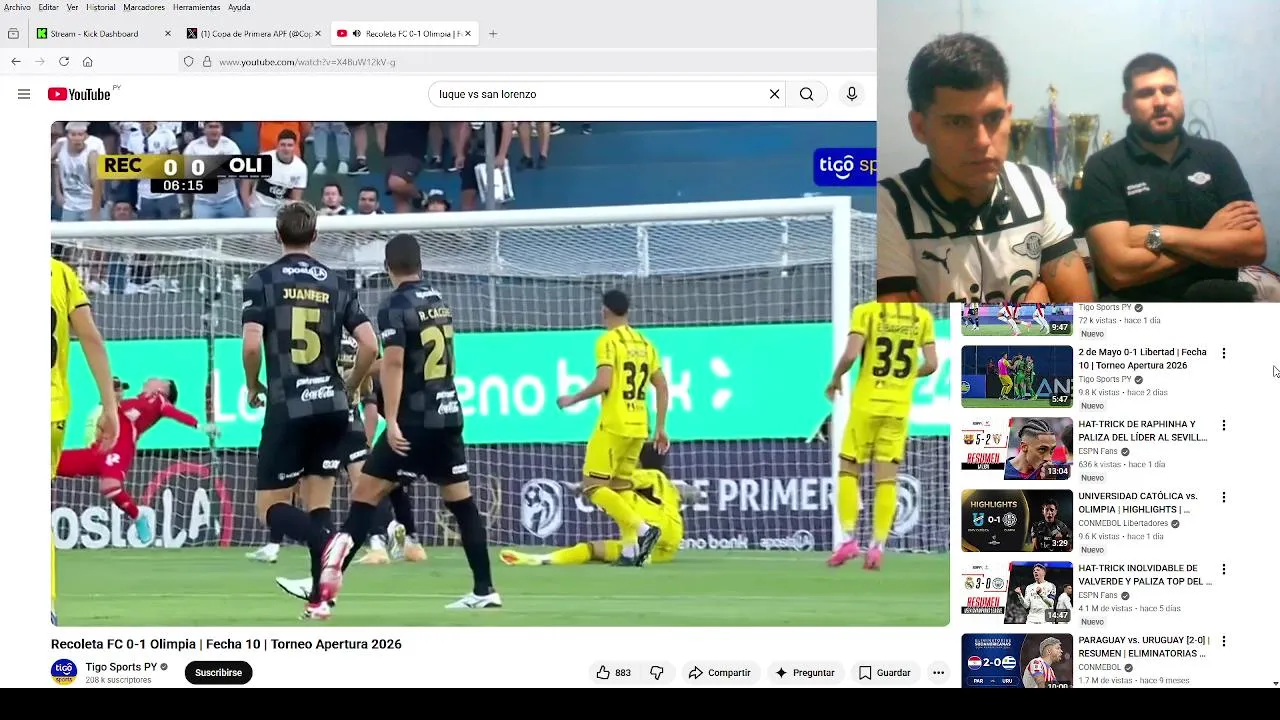Screen dimensions: 1280x720
Task: Clear the search text with X
Action: tap(774, 94)
